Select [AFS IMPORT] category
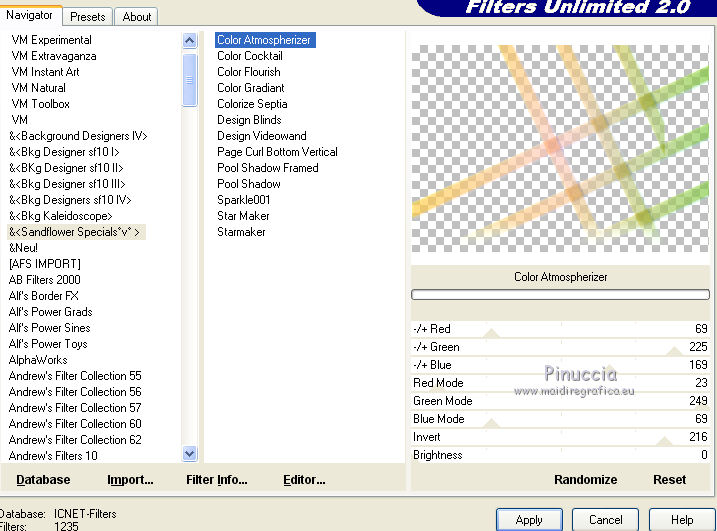 pyautogui.click(x=44, y=264)
